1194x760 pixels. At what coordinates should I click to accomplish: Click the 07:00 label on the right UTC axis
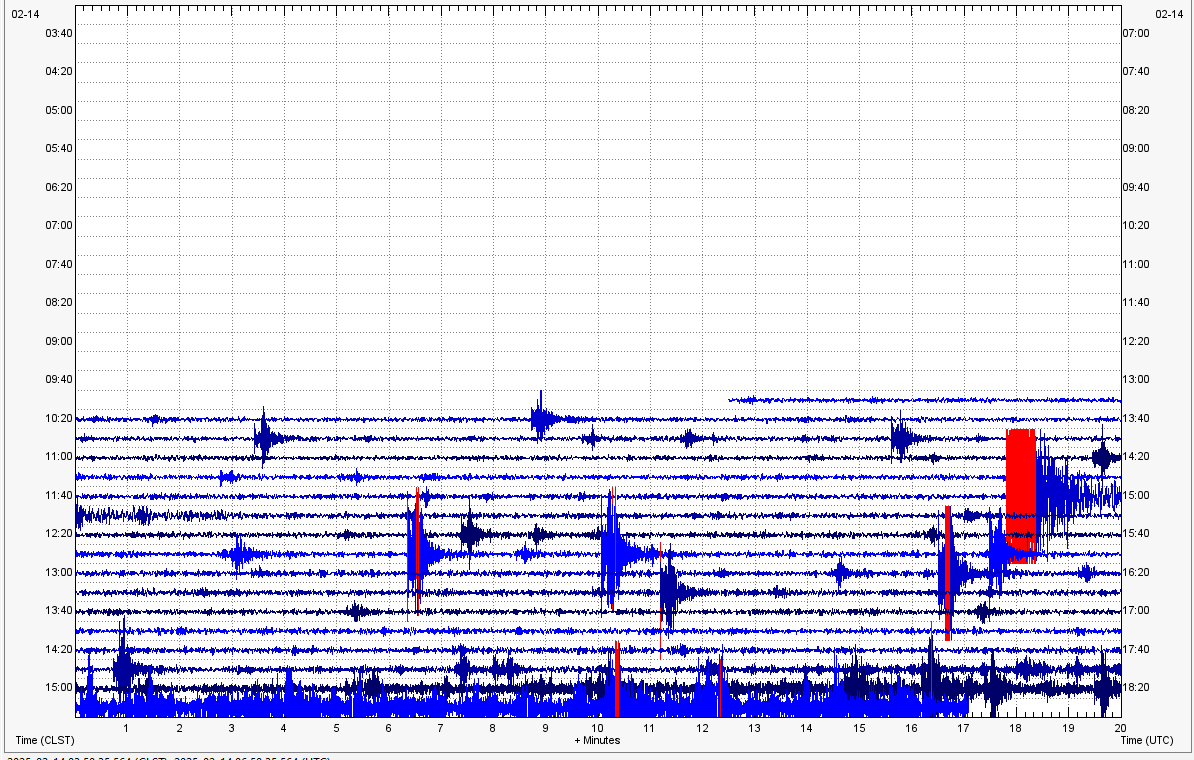(1137, 33)
